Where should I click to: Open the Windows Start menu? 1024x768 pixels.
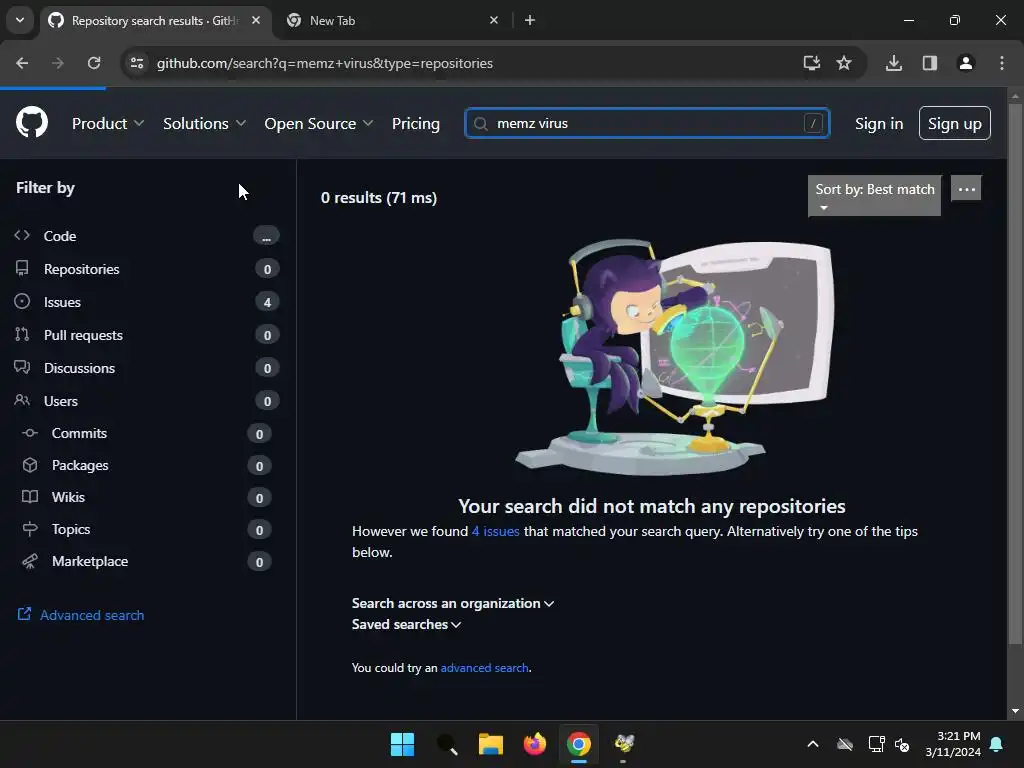pyautogui.click(x=402, y=744)
